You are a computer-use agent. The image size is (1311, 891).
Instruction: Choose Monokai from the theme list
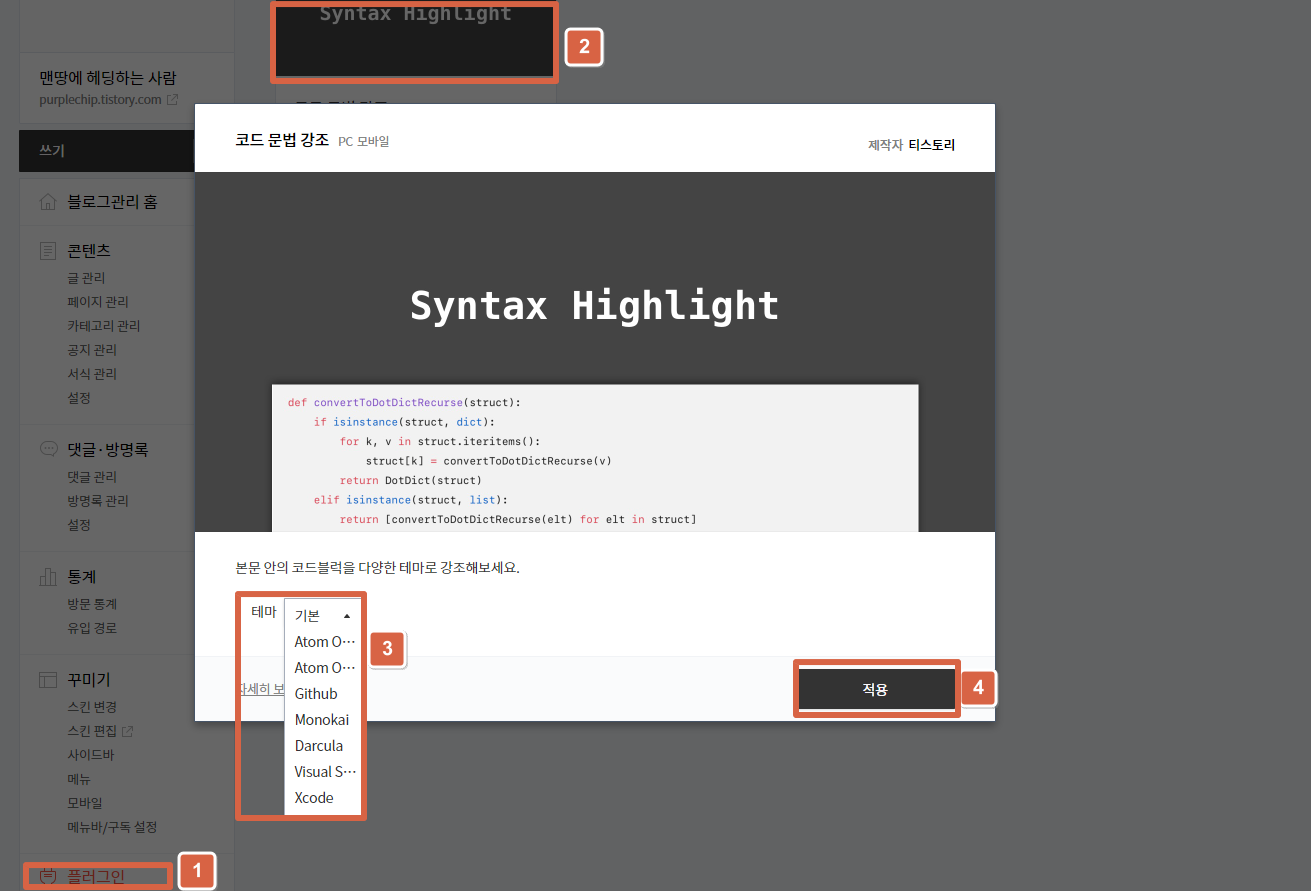tap(322, 720)
